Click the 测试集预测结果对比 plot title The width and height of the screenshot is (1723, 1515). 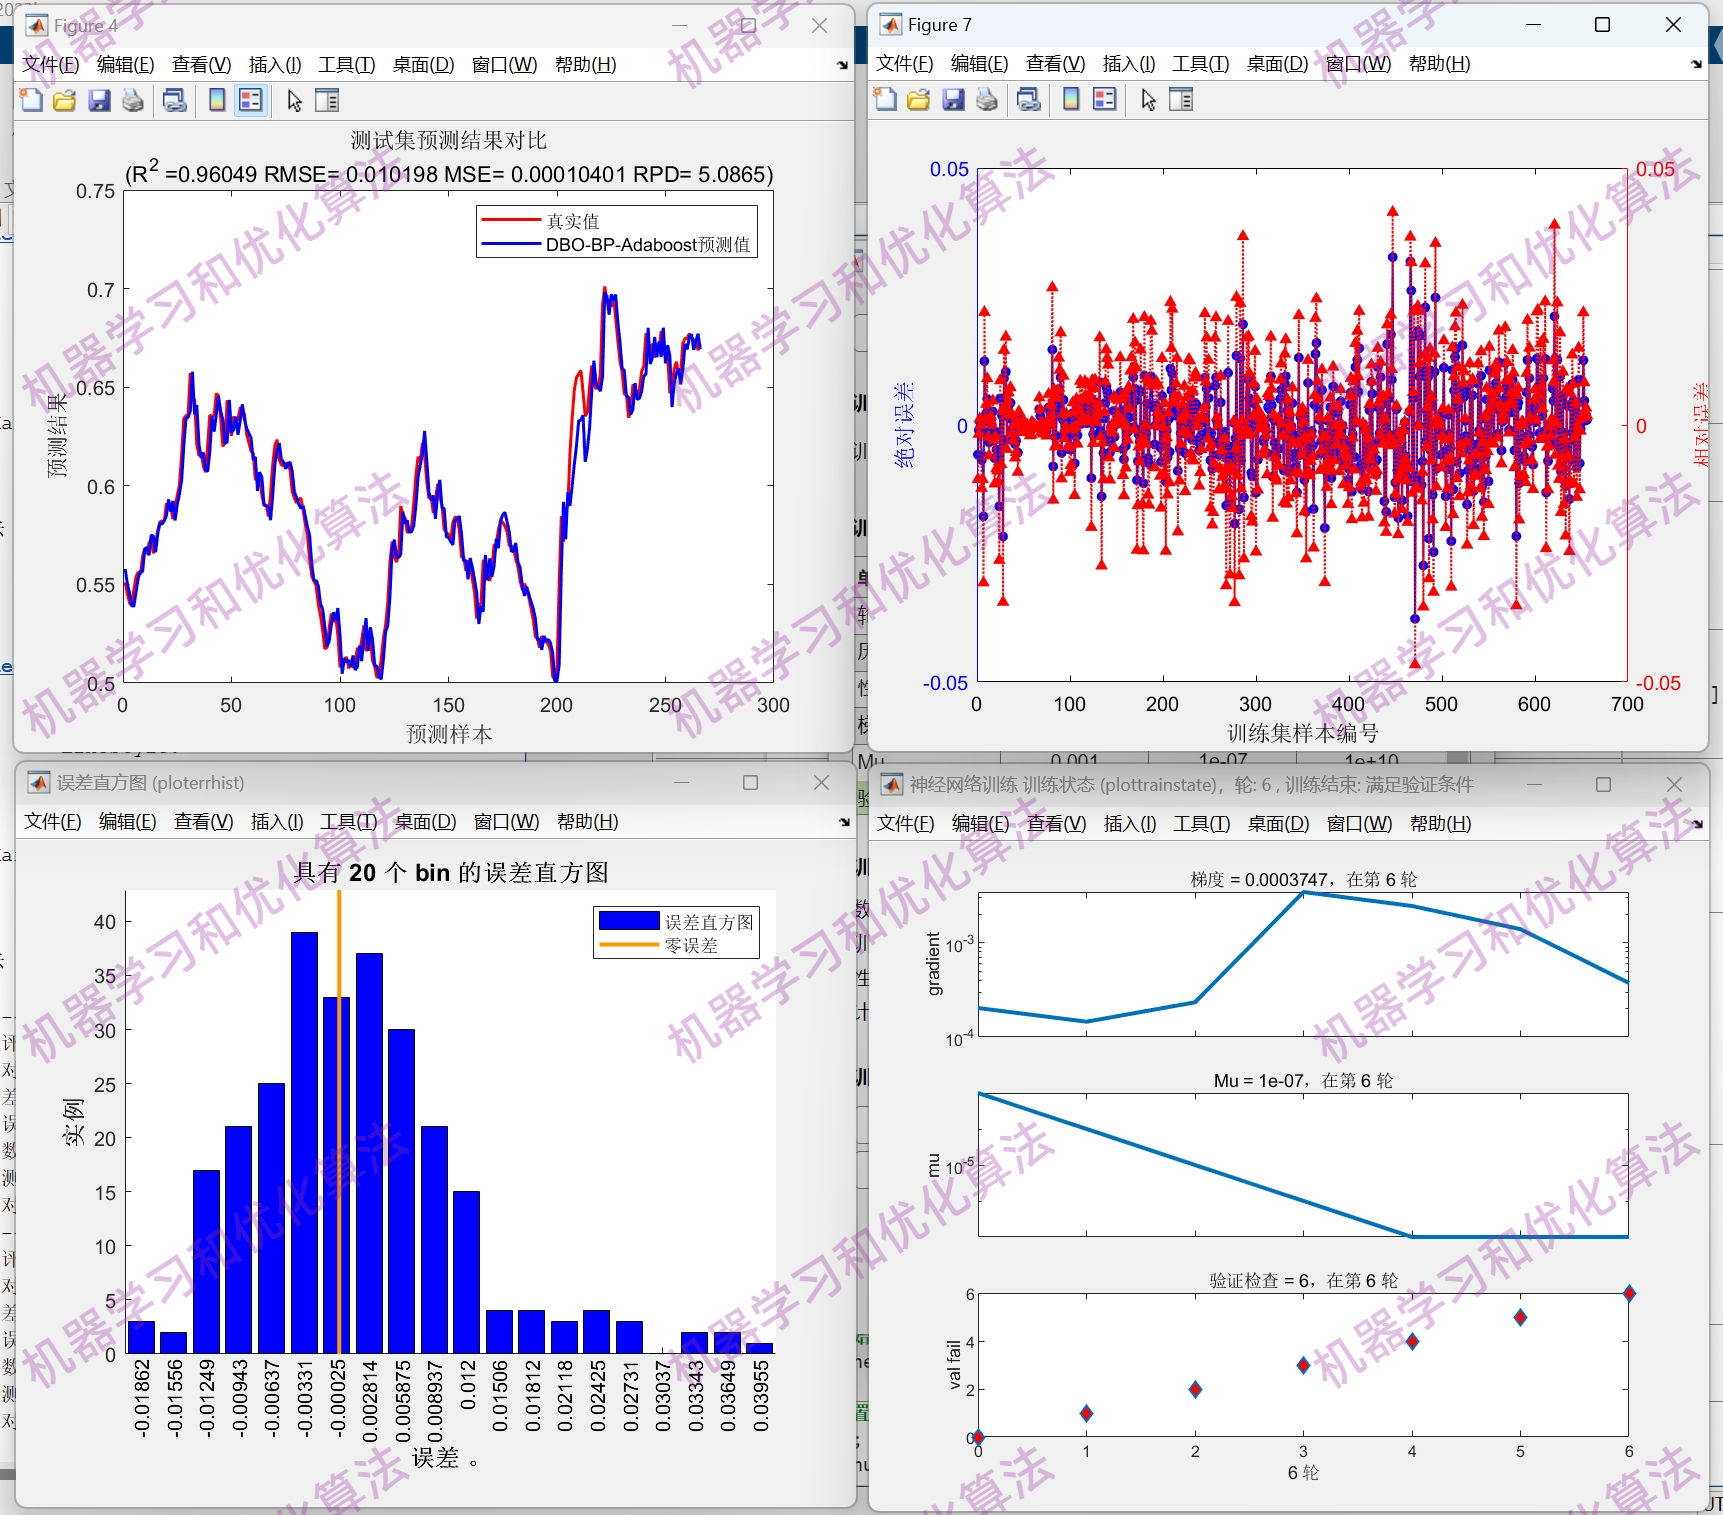pyautogui.click(x=449, y=141)
